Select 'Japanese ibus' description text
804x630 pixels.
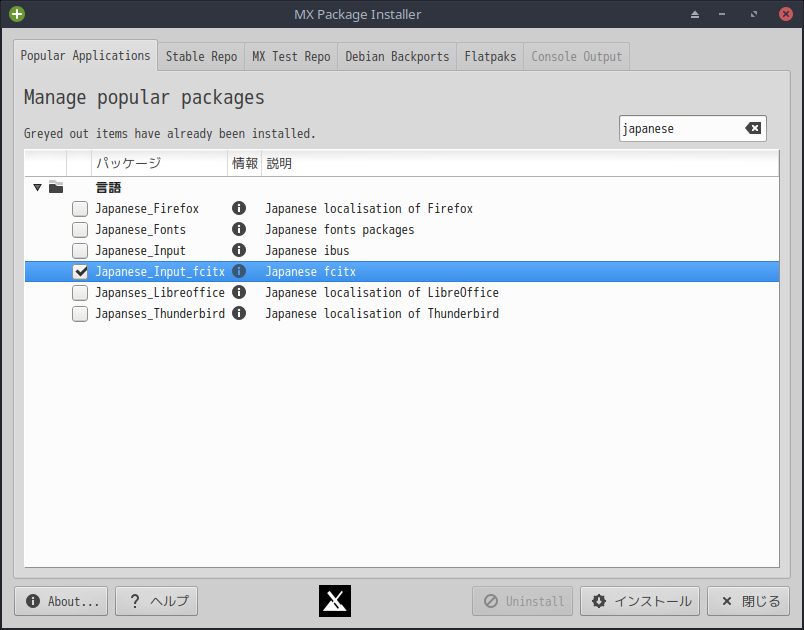[307, 251]
